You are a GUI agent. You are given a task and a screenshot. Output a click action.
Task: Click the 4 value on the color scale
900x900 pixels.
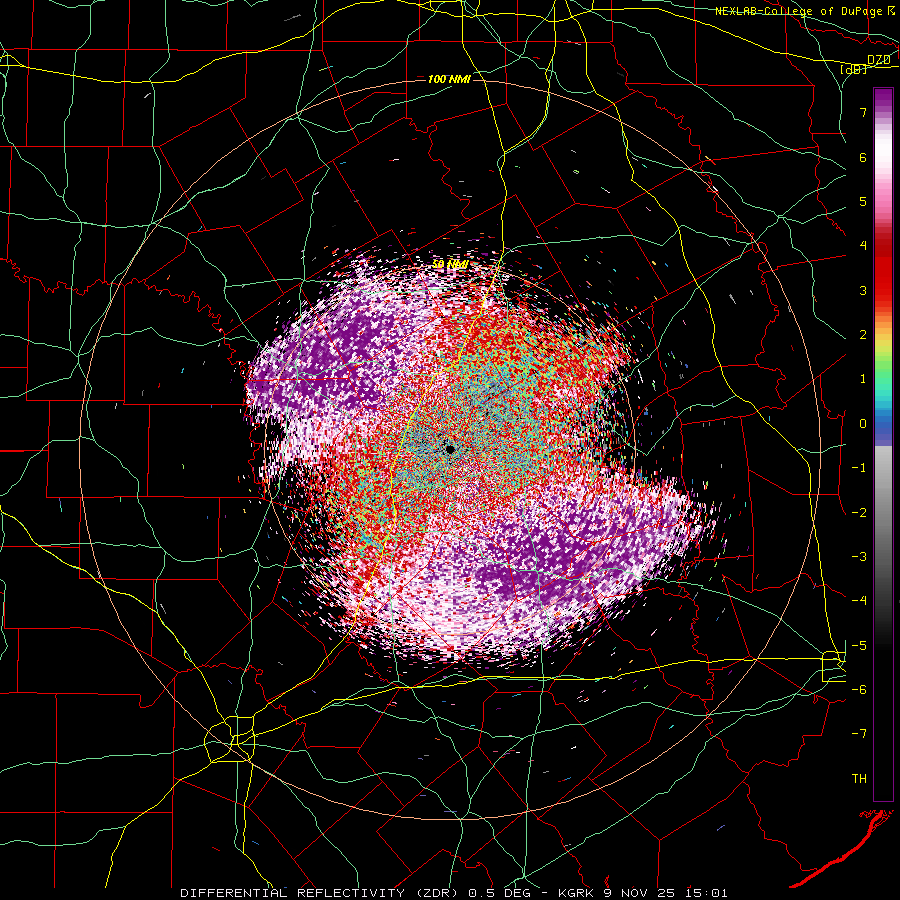pyautogui.click(x=863, y=246)
